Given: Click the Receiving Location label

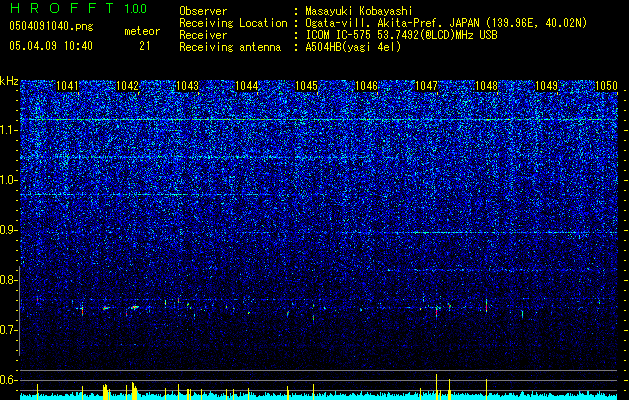Looking at the screenshot, I should pos(233,23).
